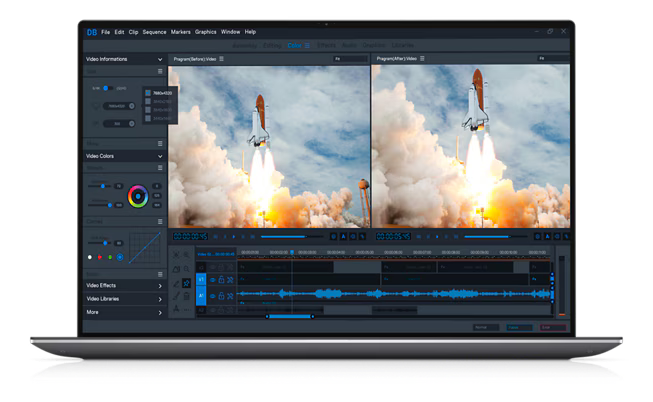The height and width of the screenshot is (402, 653).
Task: Toggle visibility eye on V1 track
Action: click(x=212, y=280)
